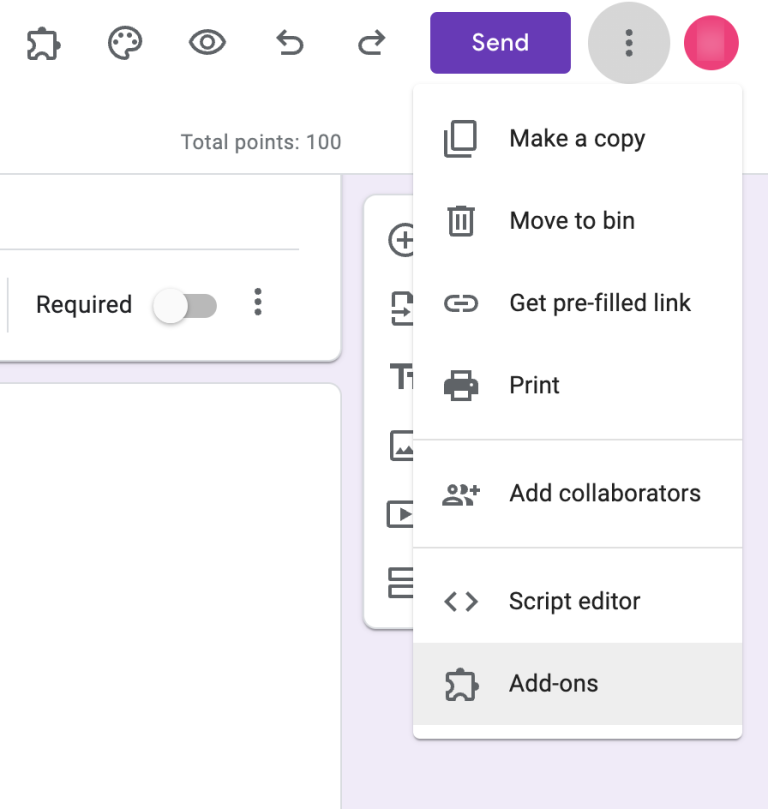Viewport: 768px width, 809px height.
Task: Open the question's three-dot options menu
Action: click(257, 302)
